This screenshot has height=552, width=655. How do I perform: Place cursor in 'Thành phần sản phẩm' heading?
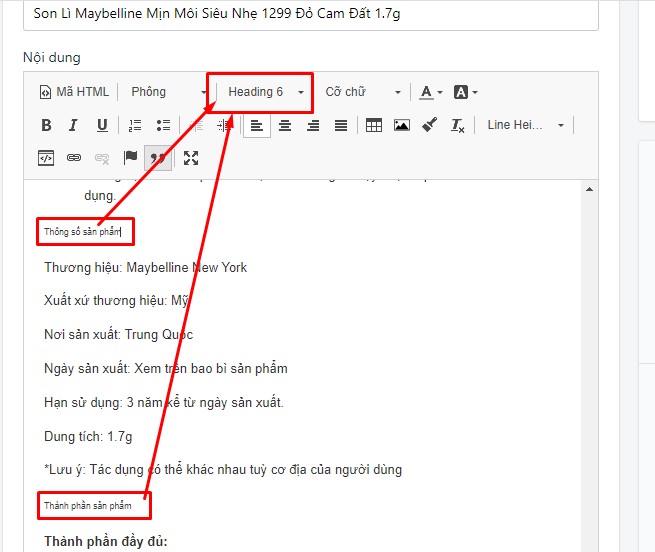point(88,506)
